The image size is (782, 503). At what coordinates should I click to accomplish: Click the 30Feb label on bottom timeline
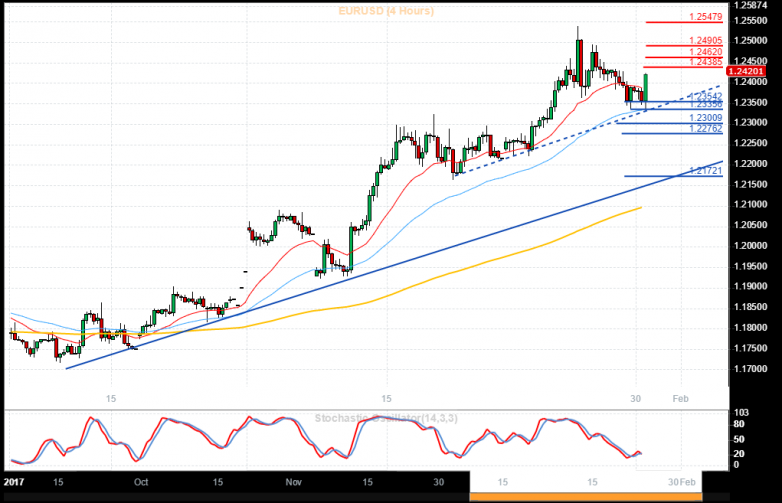pyautogui.click(x=682, y=482)
